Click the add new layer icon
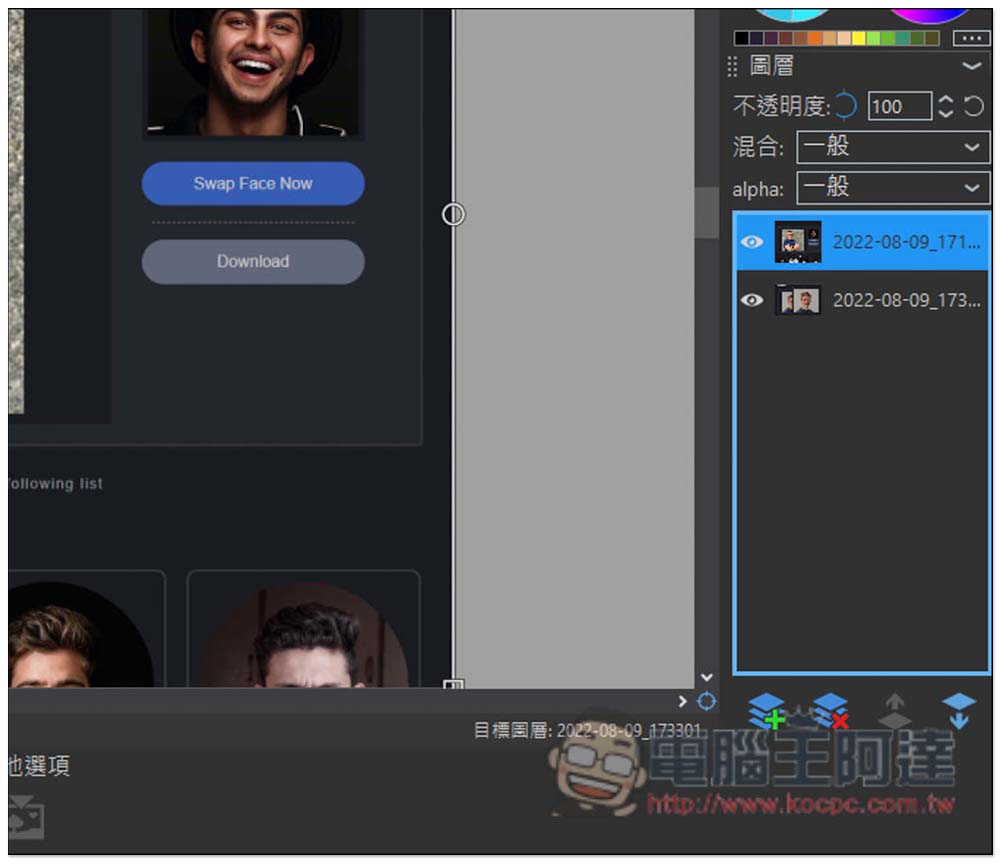 [x=767, y=711]
